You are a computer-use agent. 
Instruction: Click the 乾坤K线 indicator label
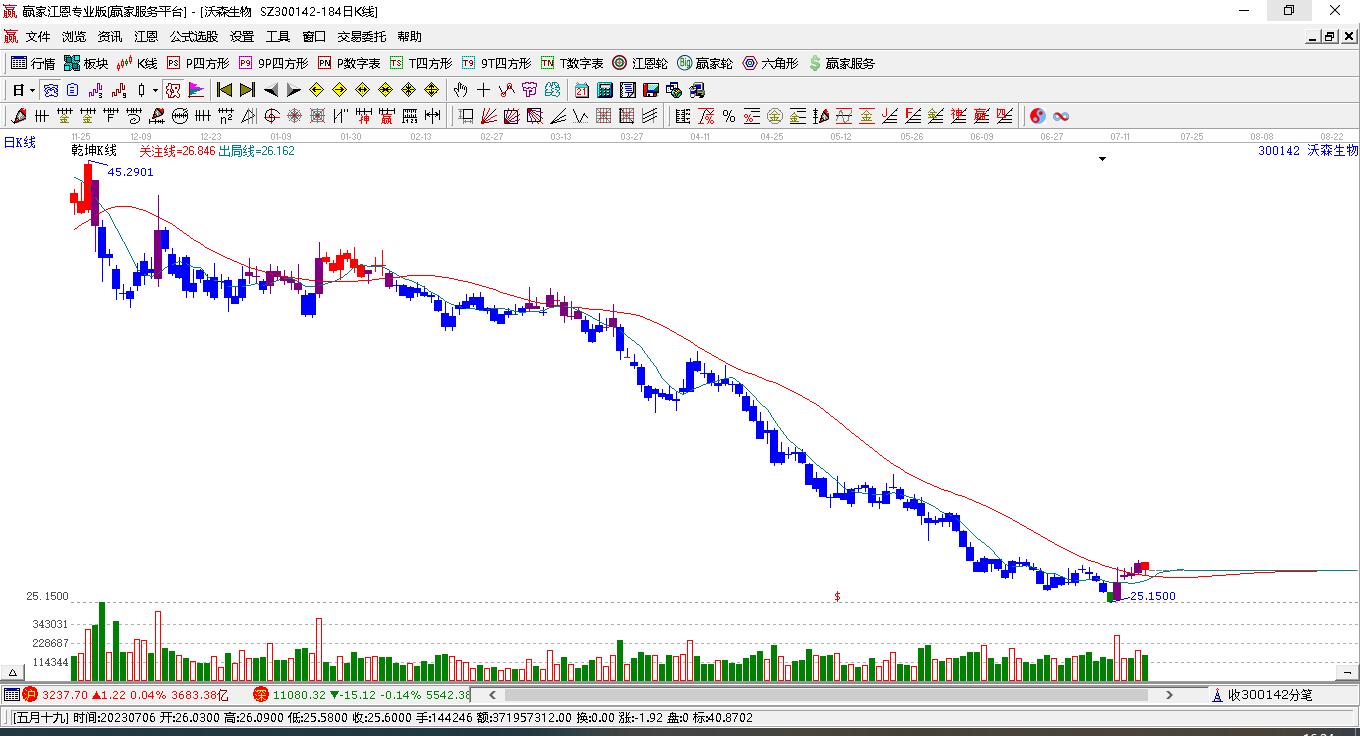(x=94, y=151)
